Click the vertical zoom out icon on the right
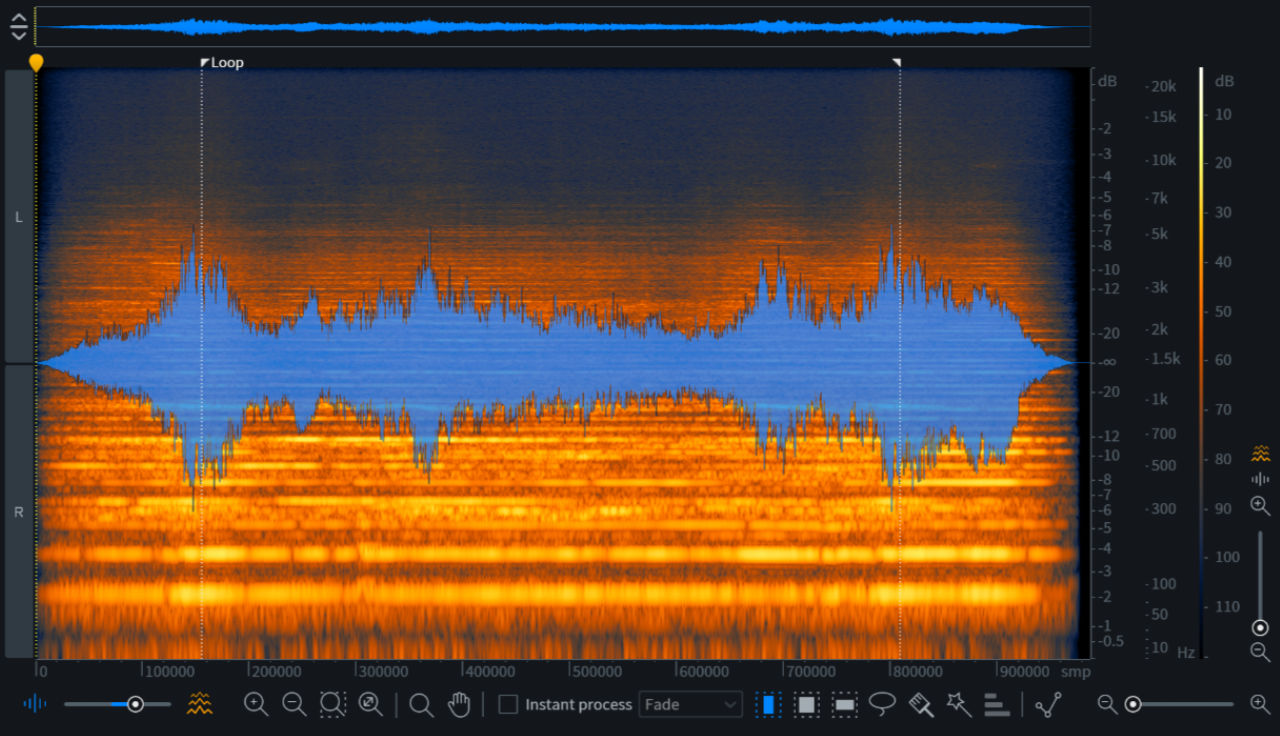This screenshot has width=1280, height=736. 1260,652
